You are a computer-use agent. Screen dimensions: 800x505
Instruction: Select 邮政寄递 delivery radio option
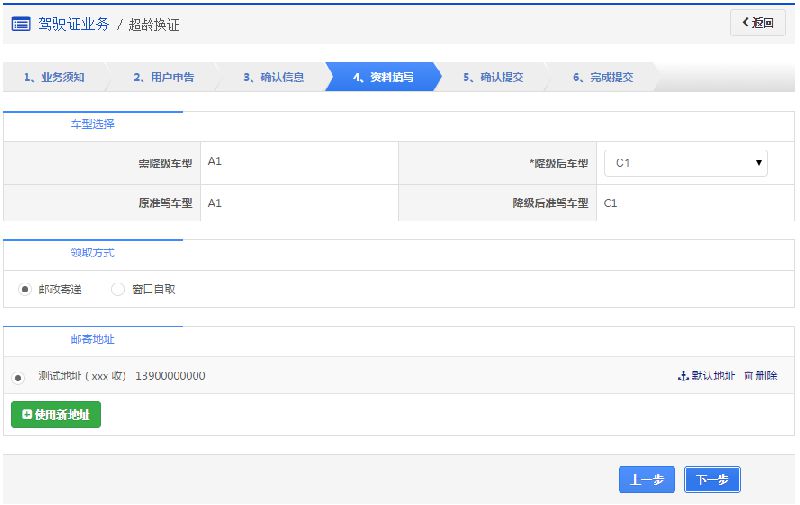tap(25, 289)
